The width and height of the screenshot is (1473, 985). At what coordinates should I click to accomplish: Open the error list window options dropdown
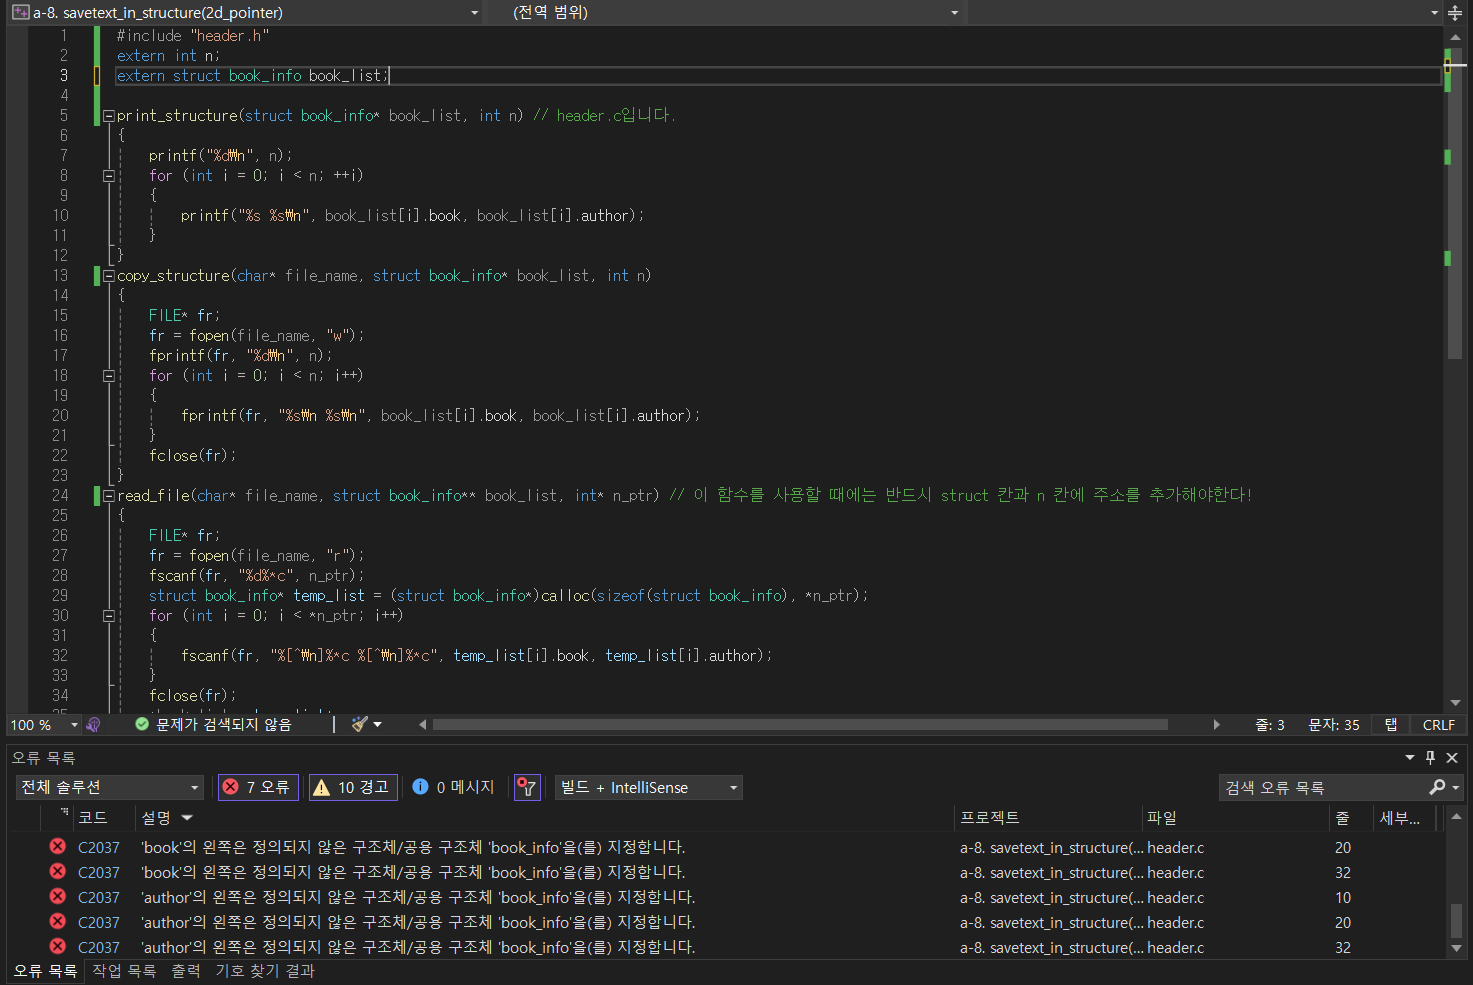coord(1410,758)
